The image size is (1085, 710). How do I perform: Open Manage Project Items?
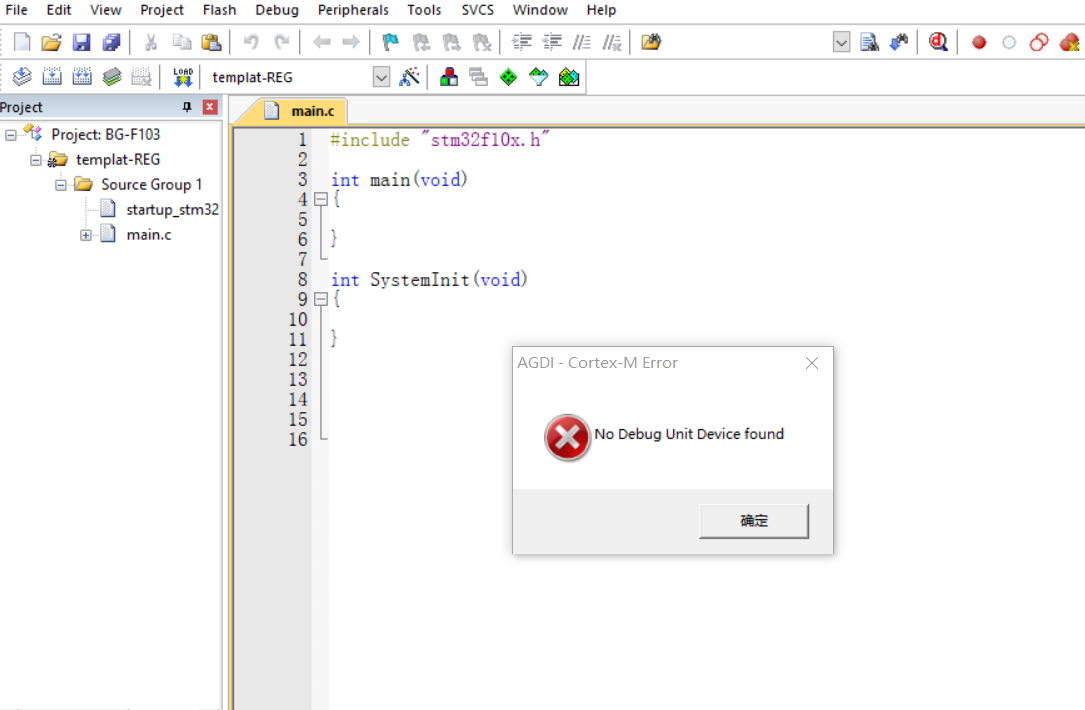pyautogui.click(x=478, y=76)
